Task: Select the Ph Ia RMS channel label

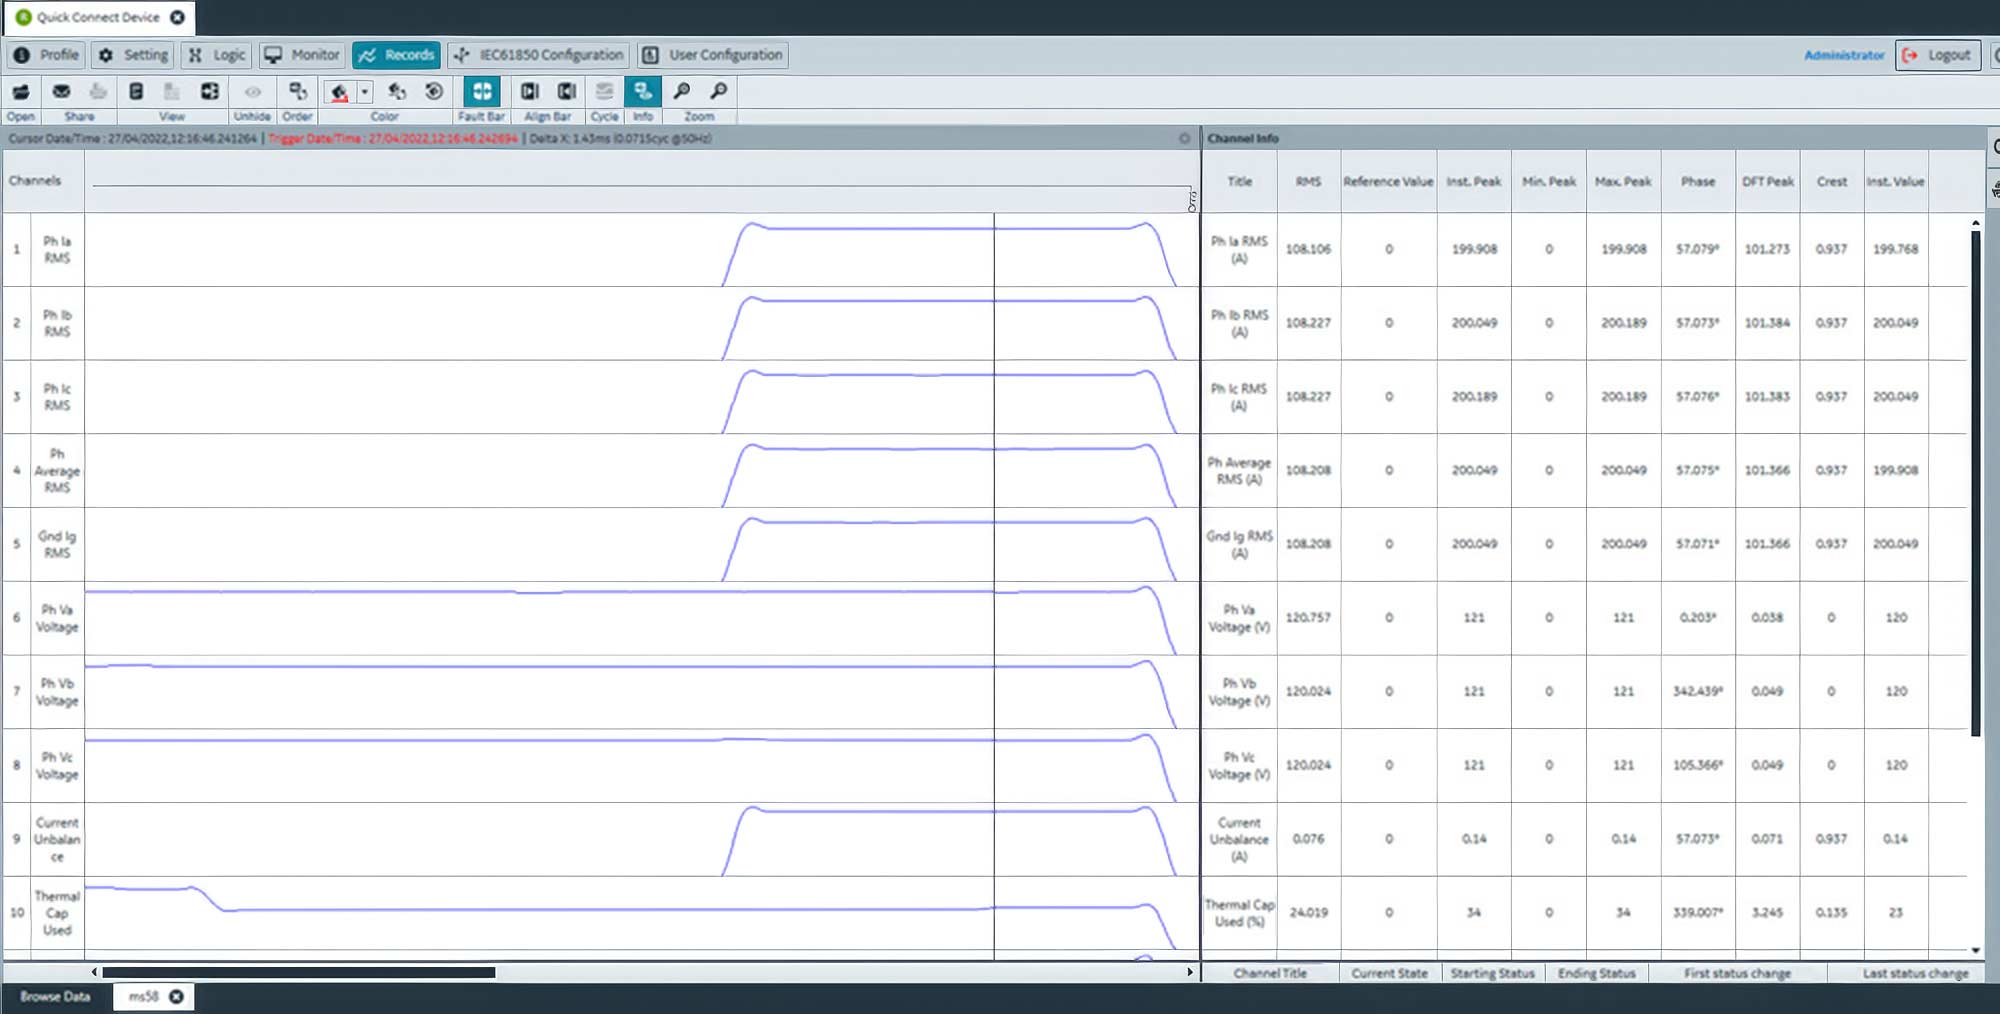Action: click(x=57, y=249)
